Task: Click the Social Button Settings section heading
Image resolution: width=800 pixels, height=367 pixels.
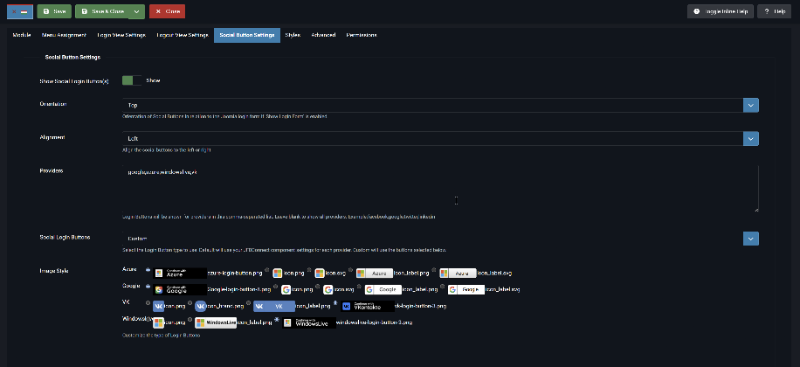Action: [x=72, y=57]
